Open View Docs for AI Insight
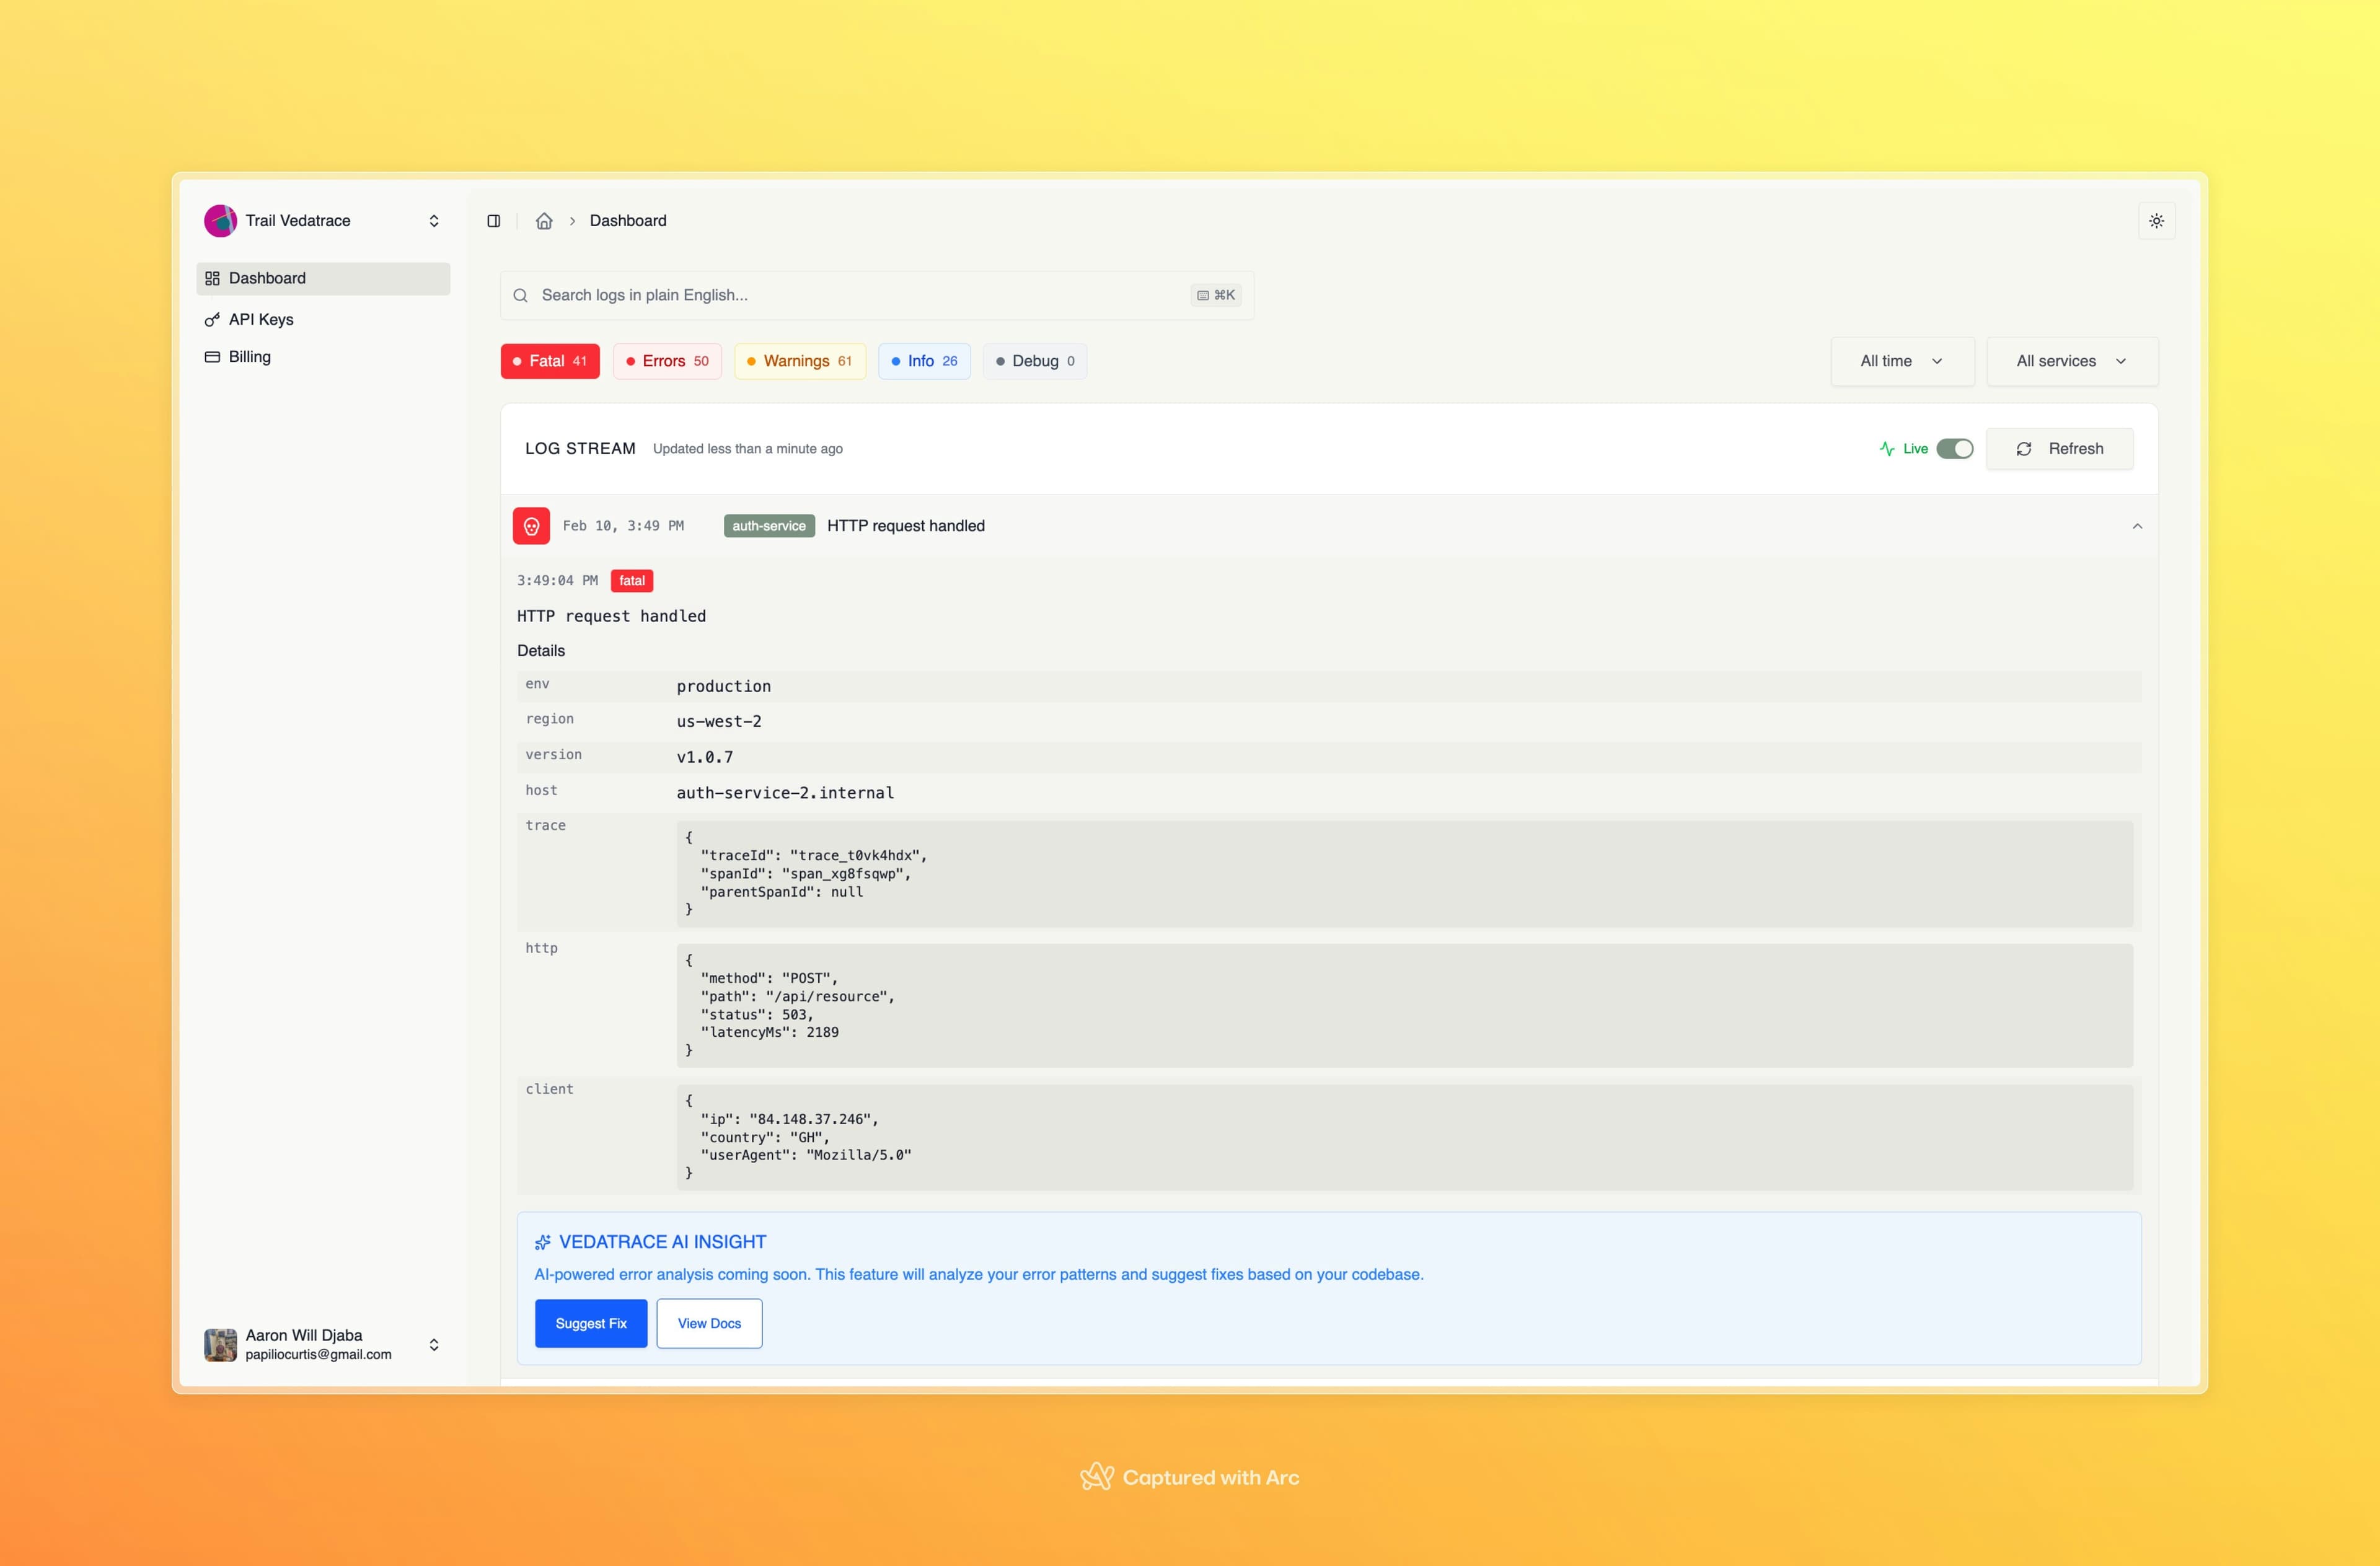Image resolution: width=2380 pixels, height=1566 pixels. click(x=709, y=1323)
